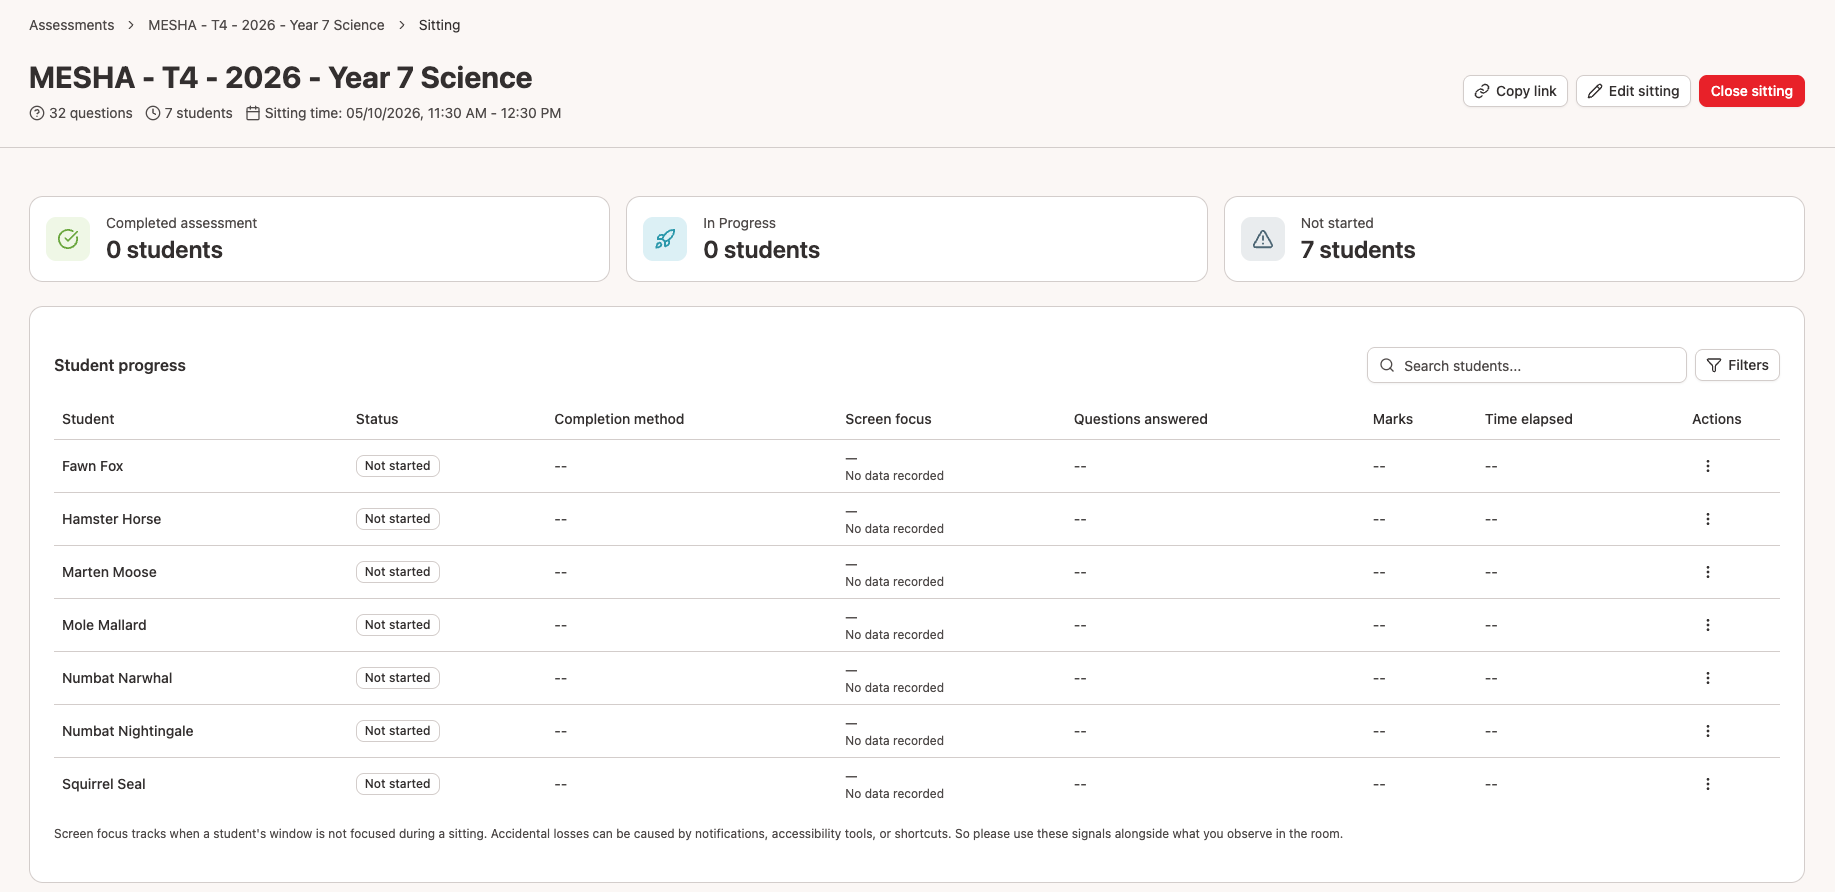Select student name Squirrel Seal
This screenshot has height=892, width=1835.
(x=104, y=784)
